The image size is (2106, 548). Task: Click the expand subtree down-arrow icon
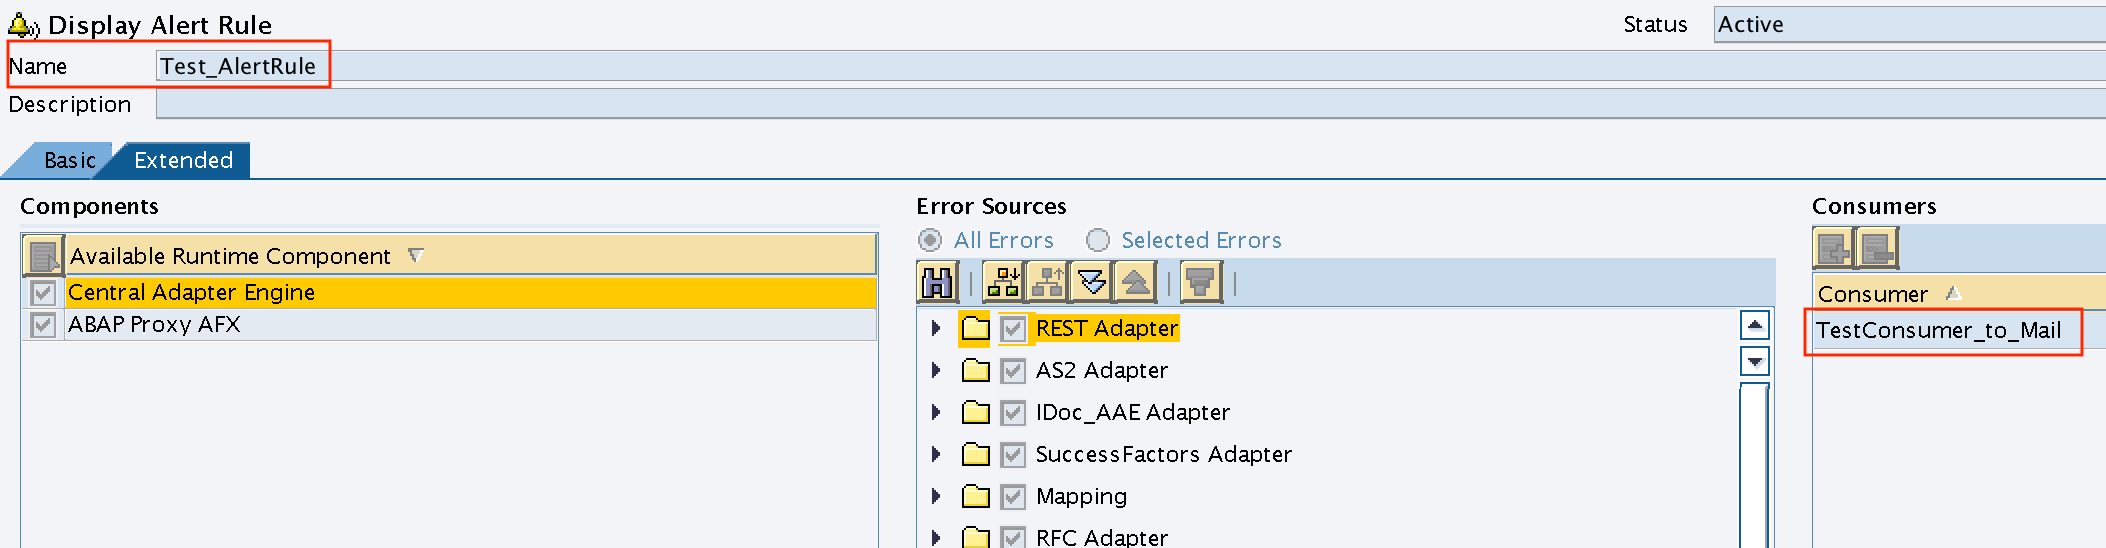click(x=1091, y=283)
